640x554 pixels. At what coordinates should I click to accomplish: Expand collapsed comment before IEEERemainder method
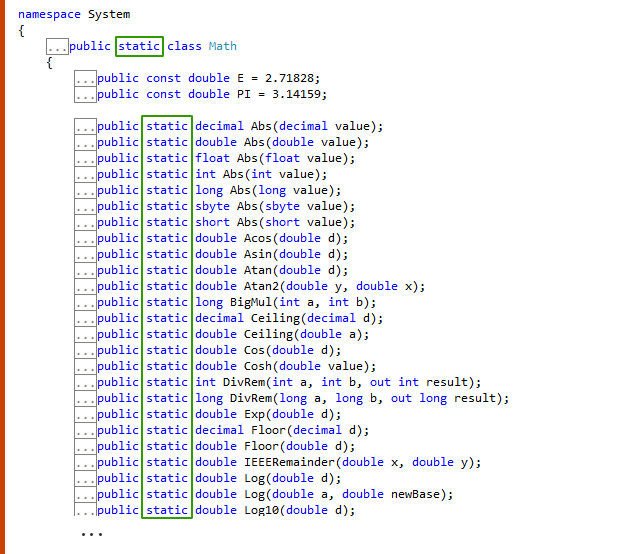coord(85,463)
